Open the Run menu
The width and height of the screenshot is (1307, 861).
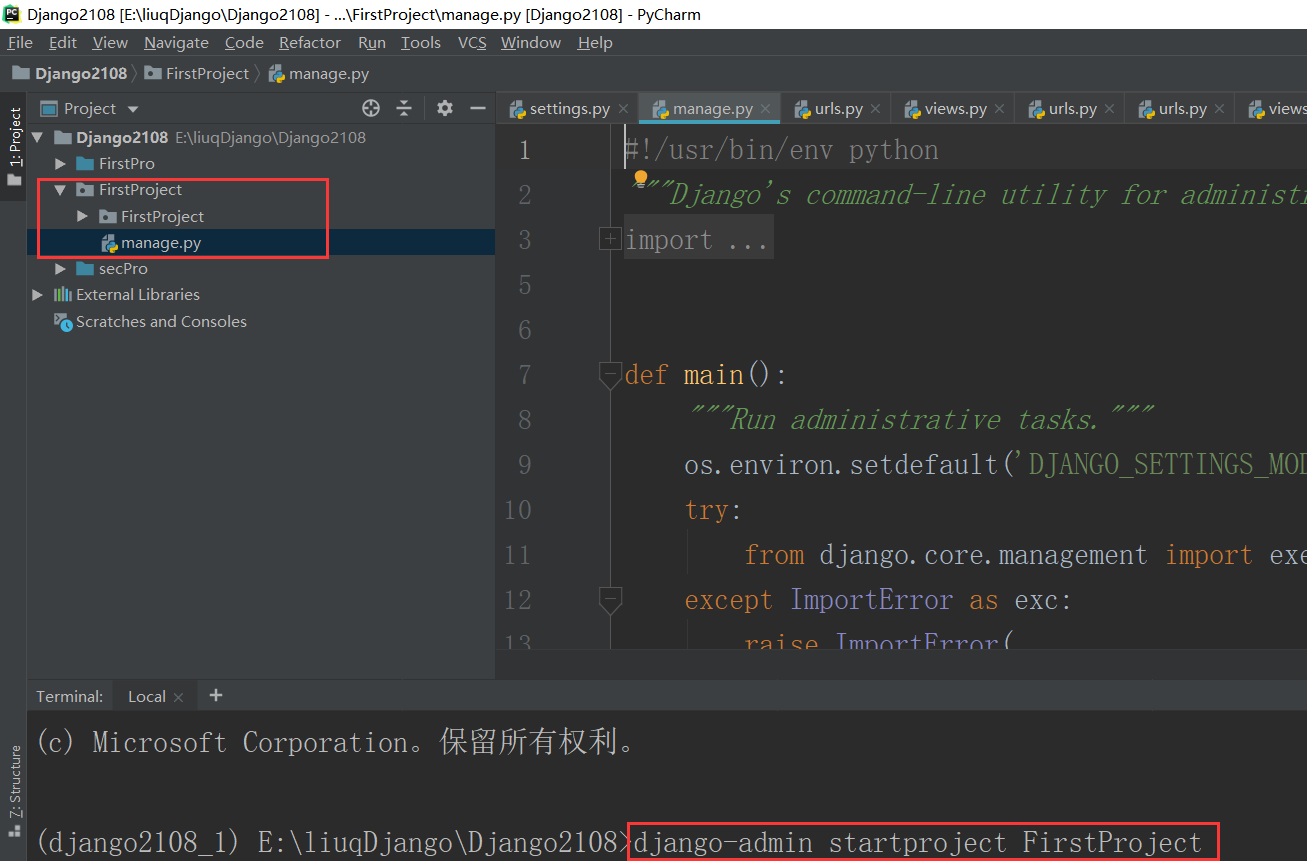pyautogui.click(x=372, y=42)
